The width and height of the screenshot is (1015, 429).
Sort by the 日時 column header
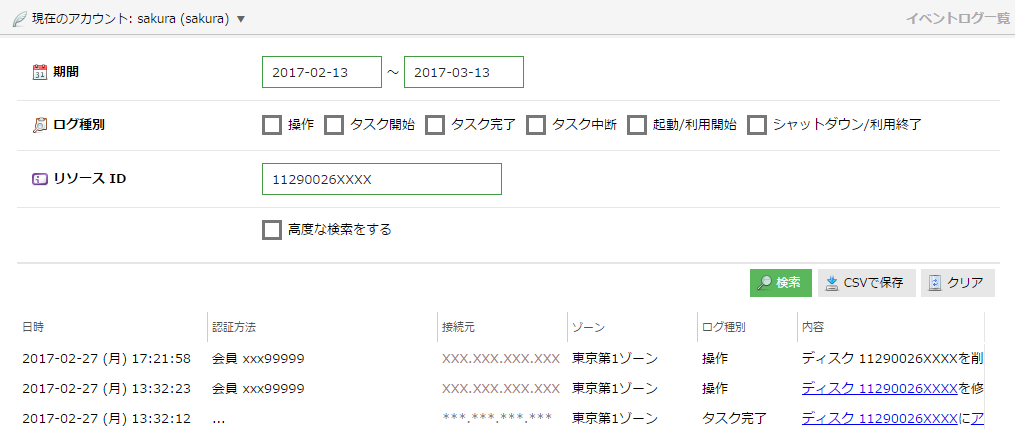click(33, 327)
